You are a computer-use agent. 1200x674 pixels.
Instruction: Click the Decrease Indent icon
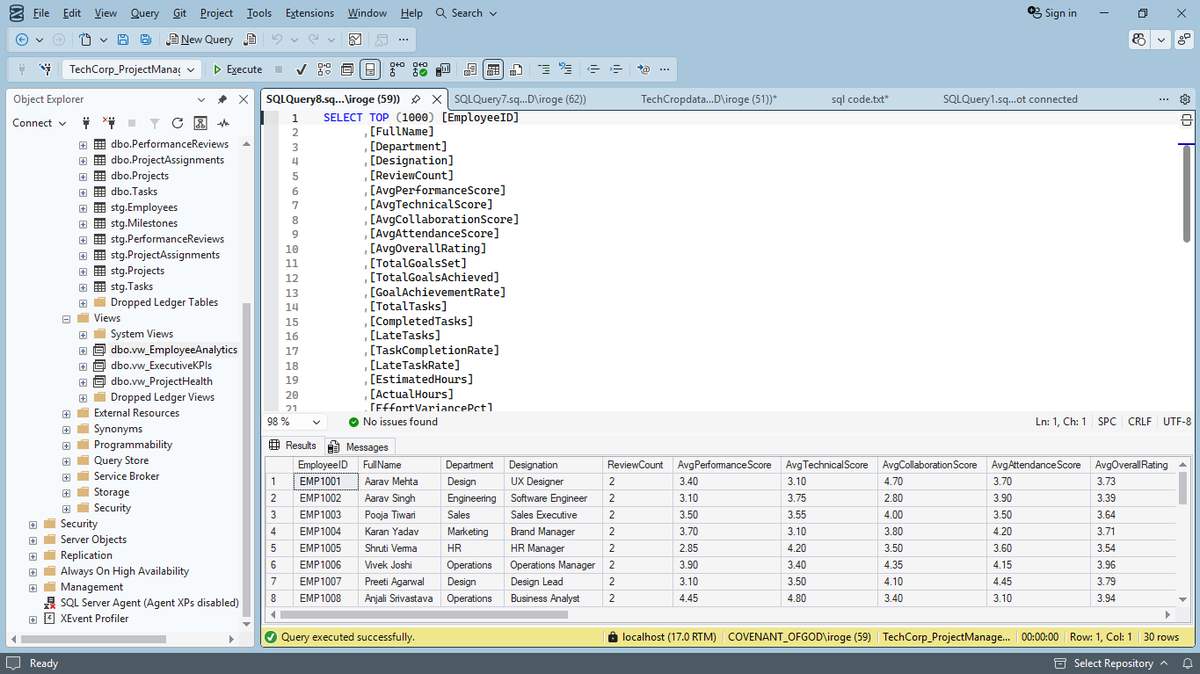click(x=594, y=70)
